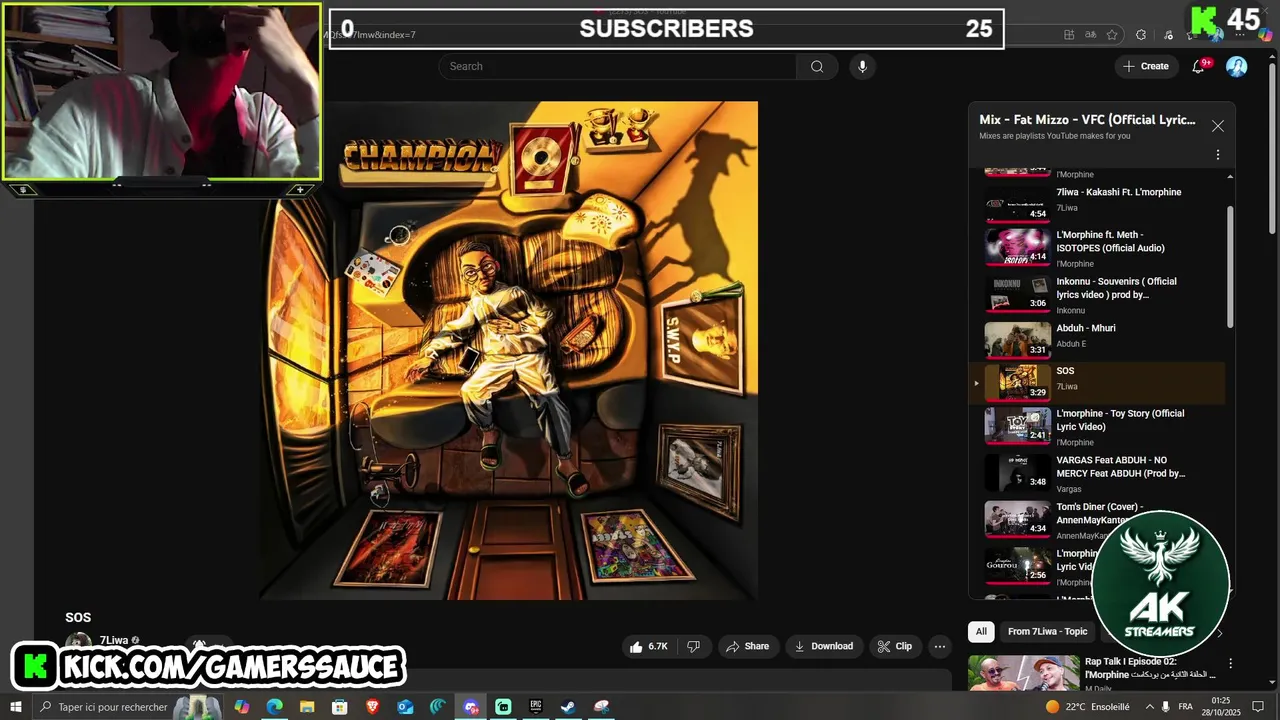Close the Mix playlist panel
1280x720 pixels.
1217,126
